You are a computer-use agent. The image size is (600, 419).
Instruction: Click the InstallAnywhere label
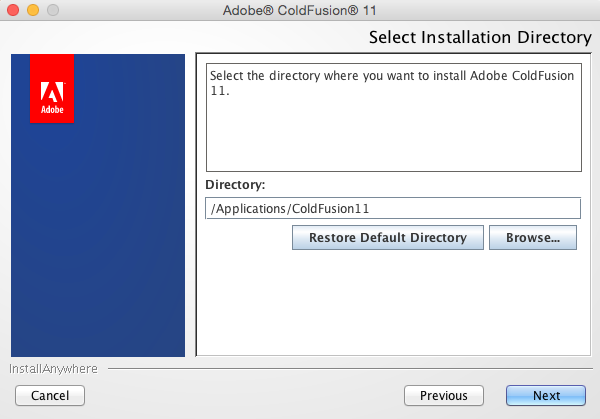(x=53, y=369)
